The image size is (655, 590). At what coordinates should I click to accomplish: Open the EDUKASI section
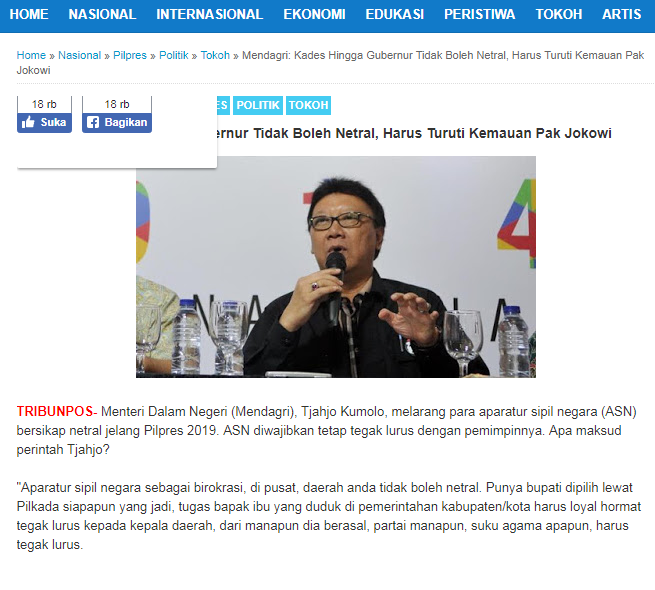395,14
